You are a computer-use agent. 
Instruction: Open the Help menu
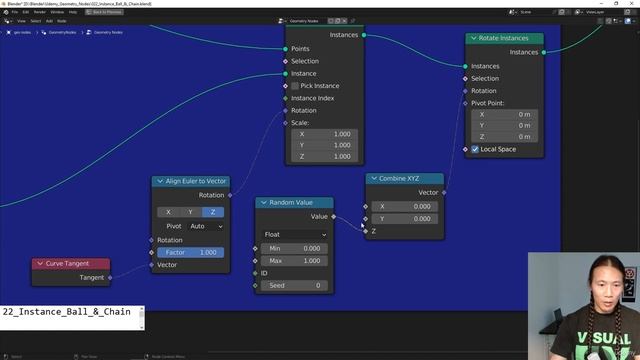73,12
